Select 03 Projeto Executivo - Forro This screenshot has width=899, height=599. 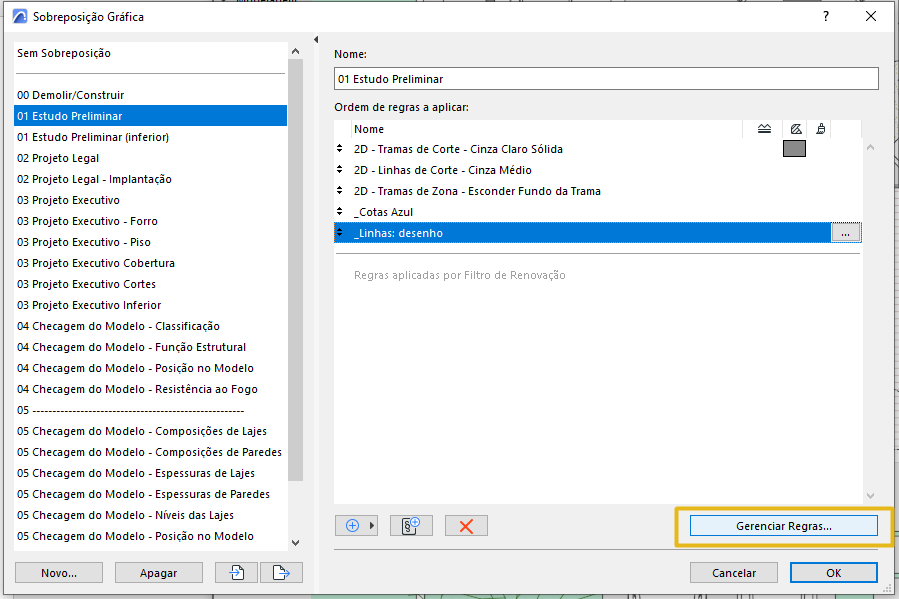[x=150, y=221]
